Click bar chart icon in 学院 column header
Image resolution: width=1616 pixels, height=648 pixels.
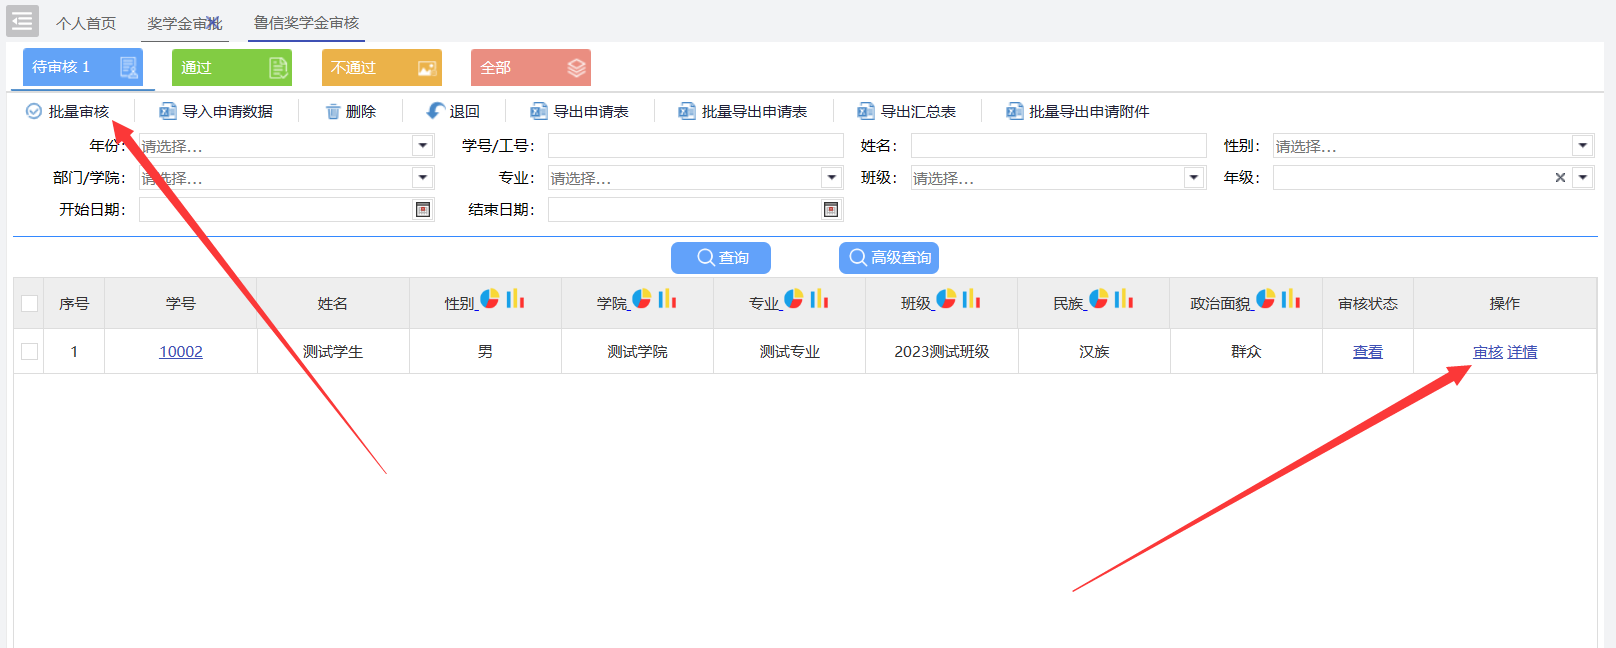point(667,299)
